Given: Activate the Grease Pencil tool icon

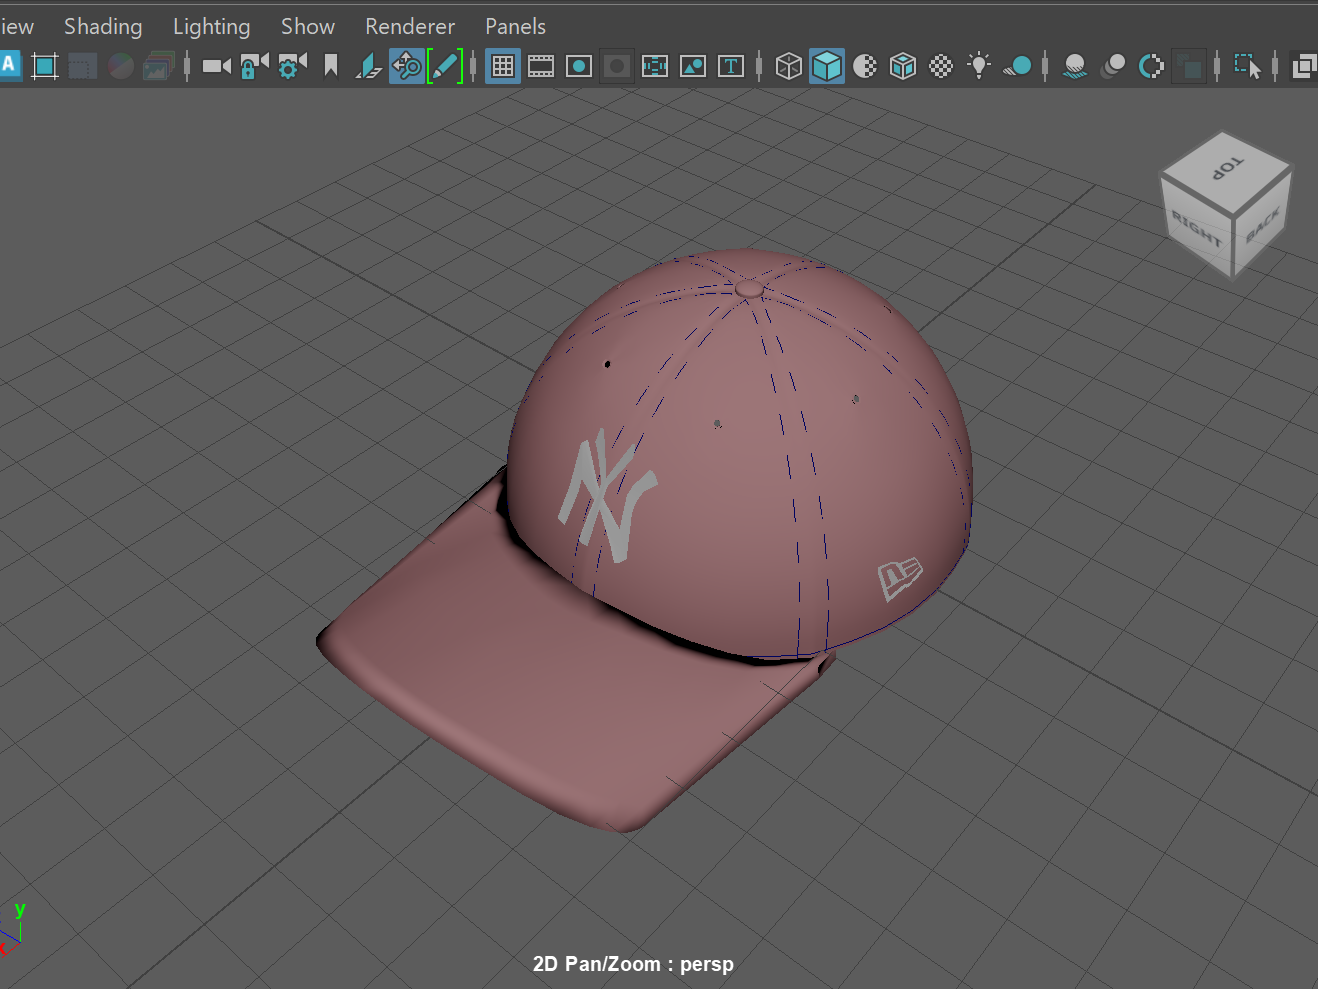Looking at the screenshot, I should tap(445, 66).
